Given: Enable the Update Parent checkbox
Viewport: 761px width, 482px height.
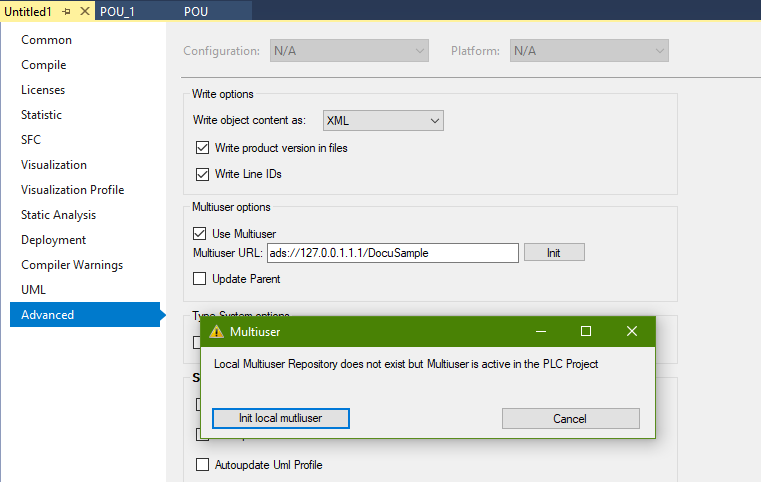Looking at the screenshot, I should (x=199, y=279).
